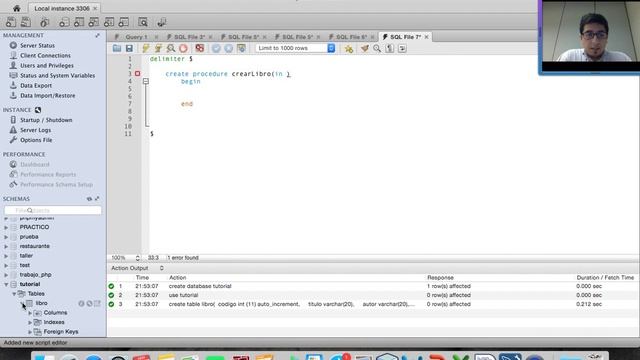This screenshot has width=640, height=360.
Task: Toggle autocommit mode icon
Action: pos(241,48)
